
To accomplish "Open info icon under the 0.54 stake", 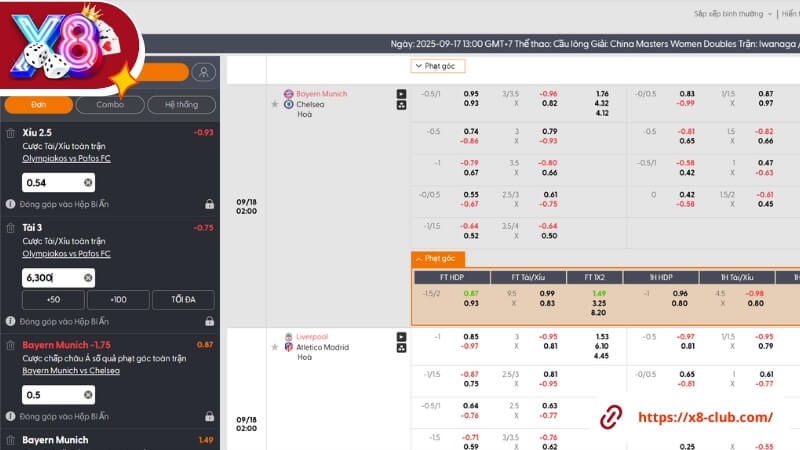I will click(10, 204).
